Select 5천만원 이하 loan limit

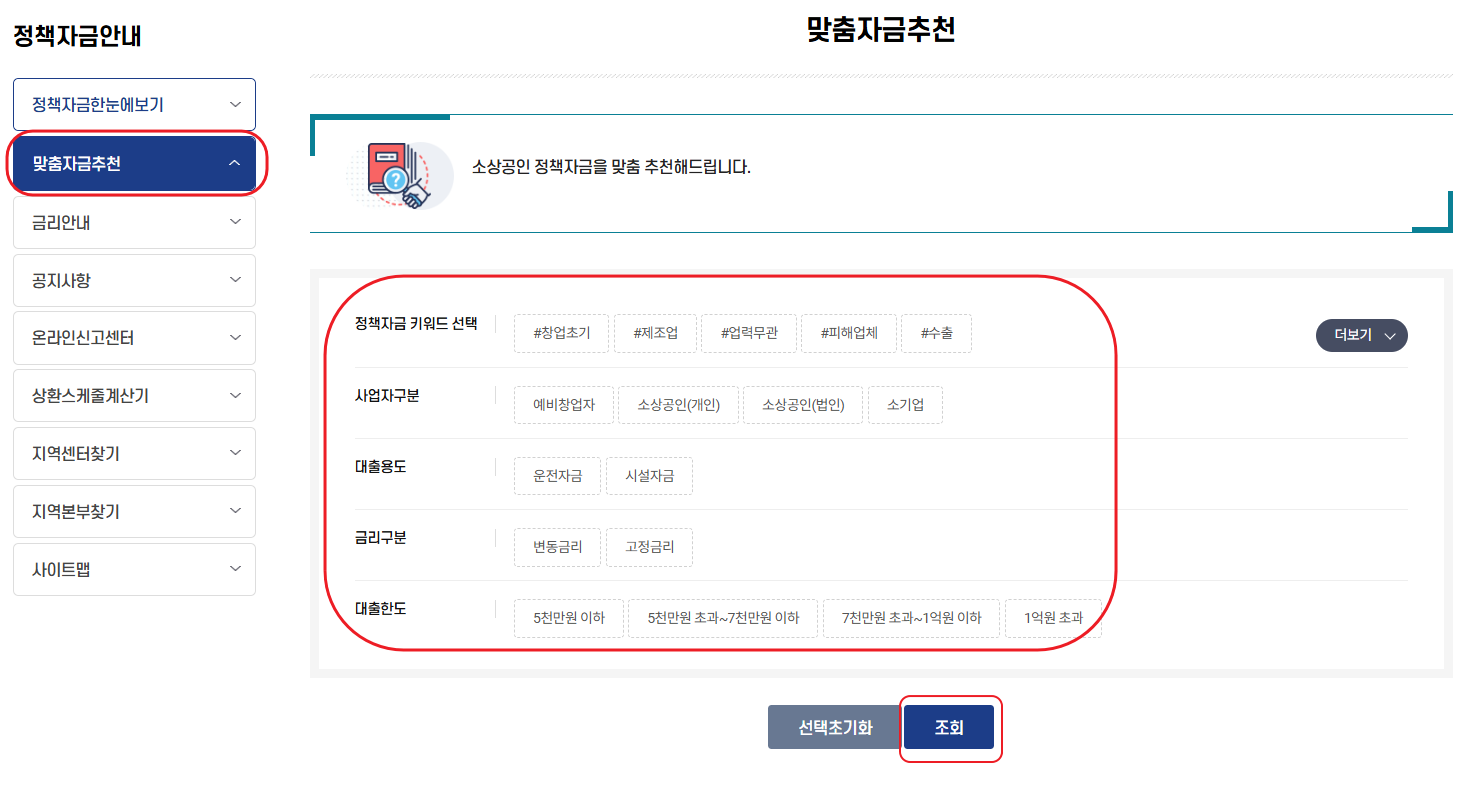[x=569, y=618]
